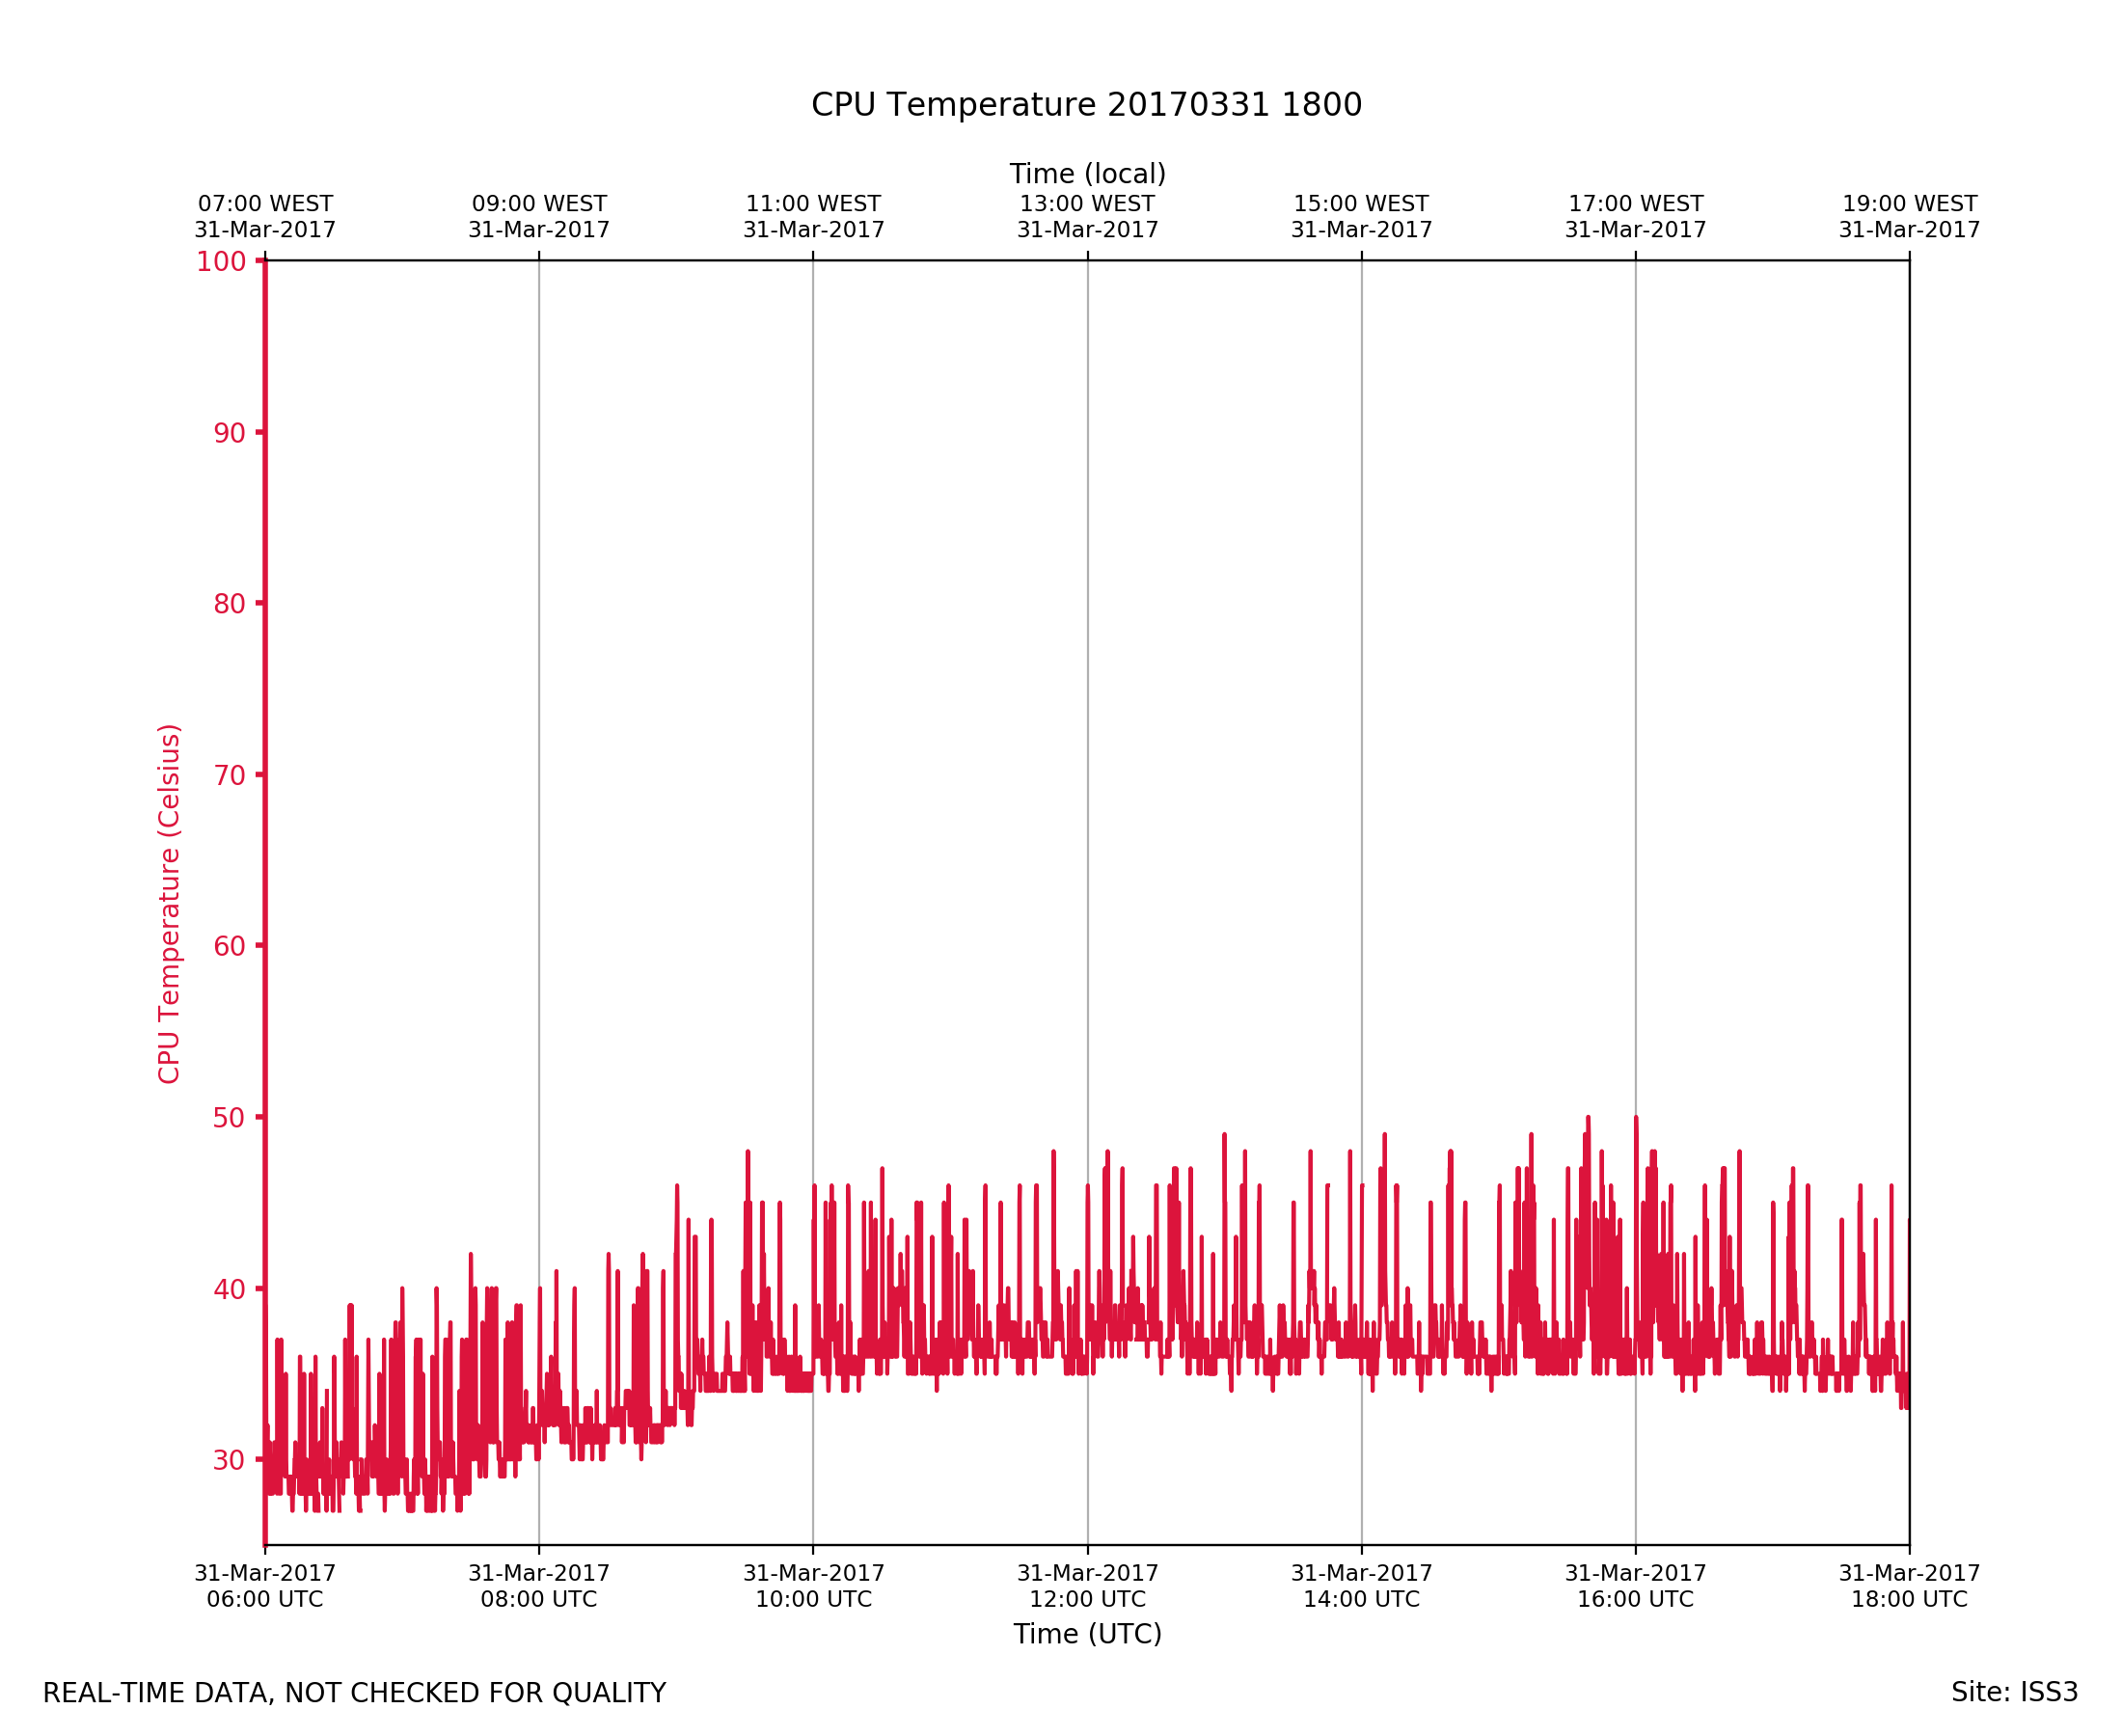Click the 30 value on y-axis
Viewport: 2122px width, 1736px height.
[229, 1460]
